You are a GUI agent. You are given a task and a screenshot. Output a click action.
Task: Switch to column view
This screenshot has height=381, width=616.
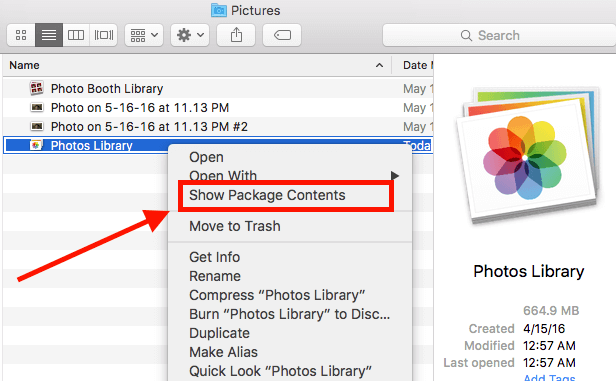tap(76, 35)
